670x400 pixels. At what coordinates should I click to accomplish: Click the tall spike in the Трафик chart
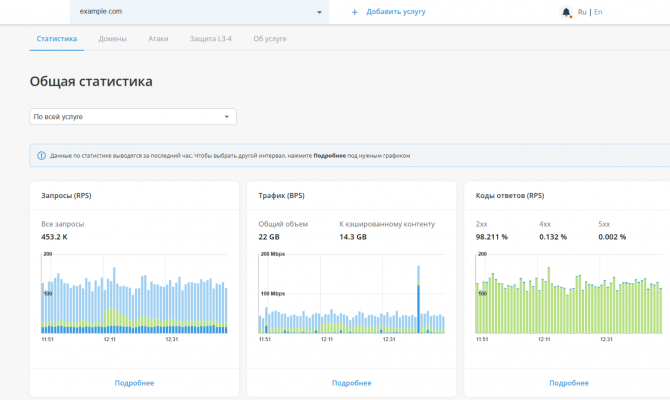tap(418, 300)
